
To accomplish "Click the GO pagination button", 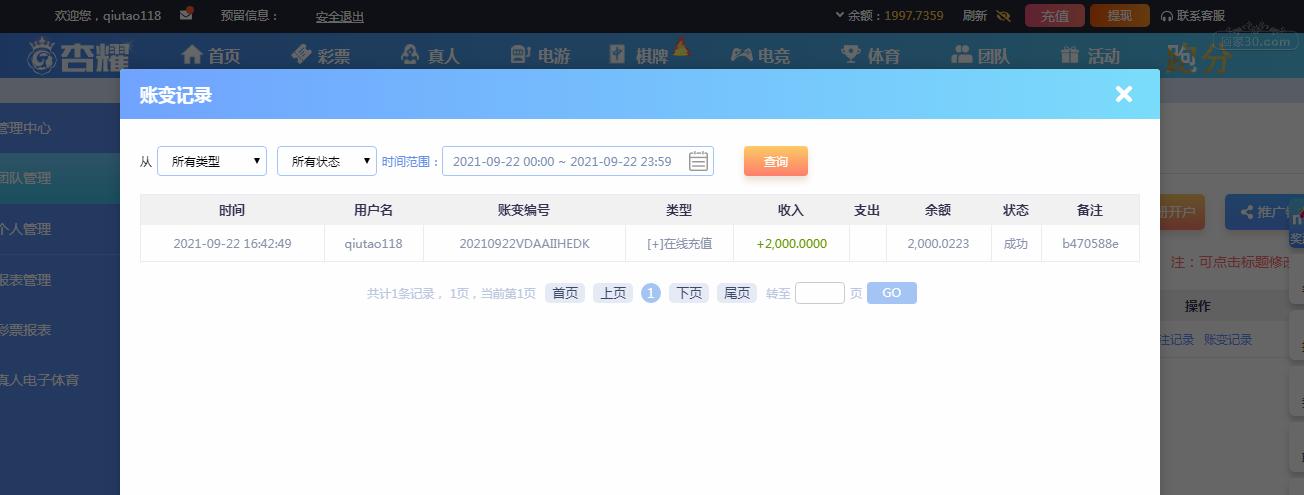I will pyautogui.click(x=892, y=293).
